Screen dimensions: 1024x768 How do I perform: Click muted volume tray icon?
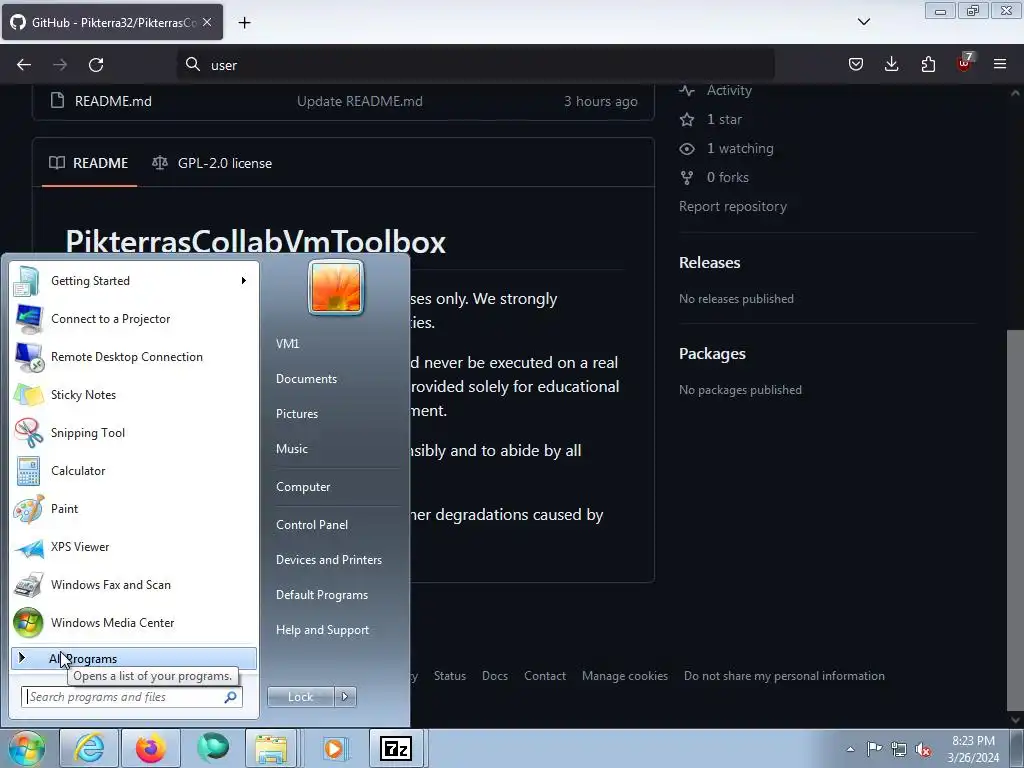pos(923,749)
